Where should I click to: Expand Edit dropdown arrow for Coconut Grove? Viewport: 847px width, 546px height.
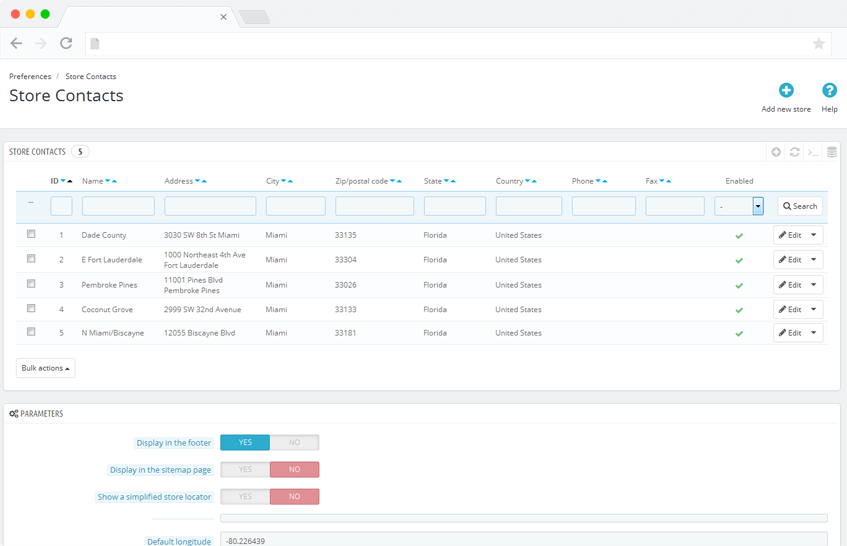(814, 309)
